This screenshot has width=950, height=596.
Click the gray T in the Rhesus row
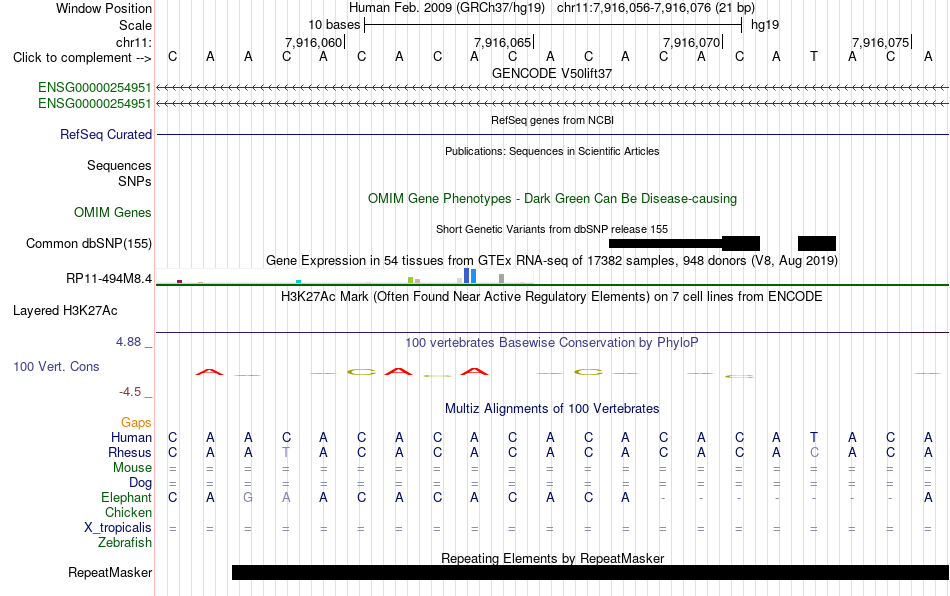[286, 452]
